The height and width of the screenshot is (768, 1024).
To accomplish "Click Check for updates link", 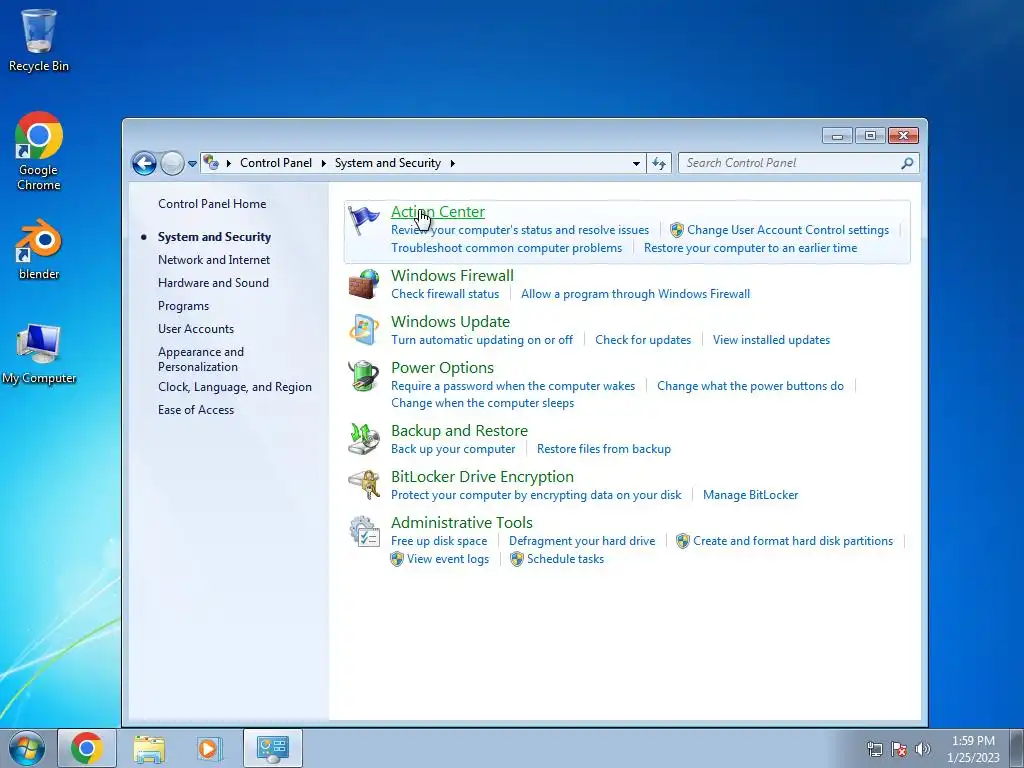I will click(643, 340).
